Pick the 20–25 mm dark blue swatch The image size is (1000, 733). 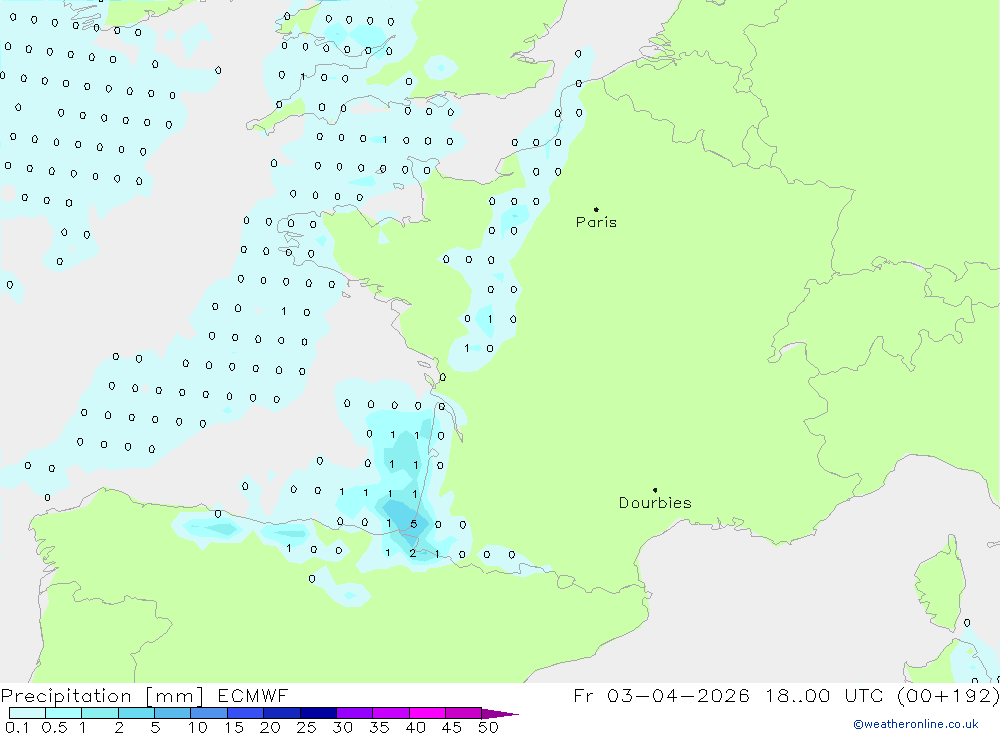coord(281,713)
